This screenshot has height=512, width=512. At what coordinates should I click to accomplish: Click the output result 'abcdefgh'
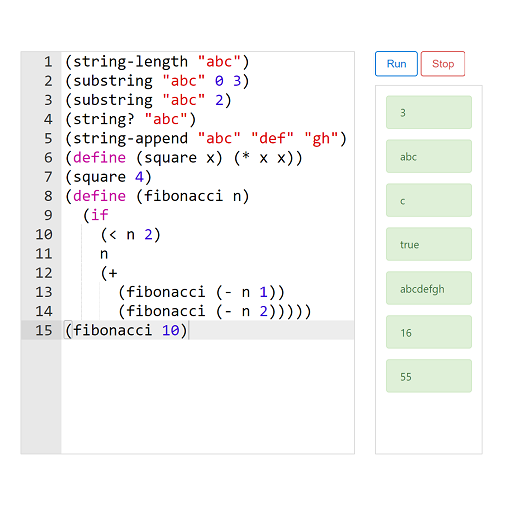429,288
